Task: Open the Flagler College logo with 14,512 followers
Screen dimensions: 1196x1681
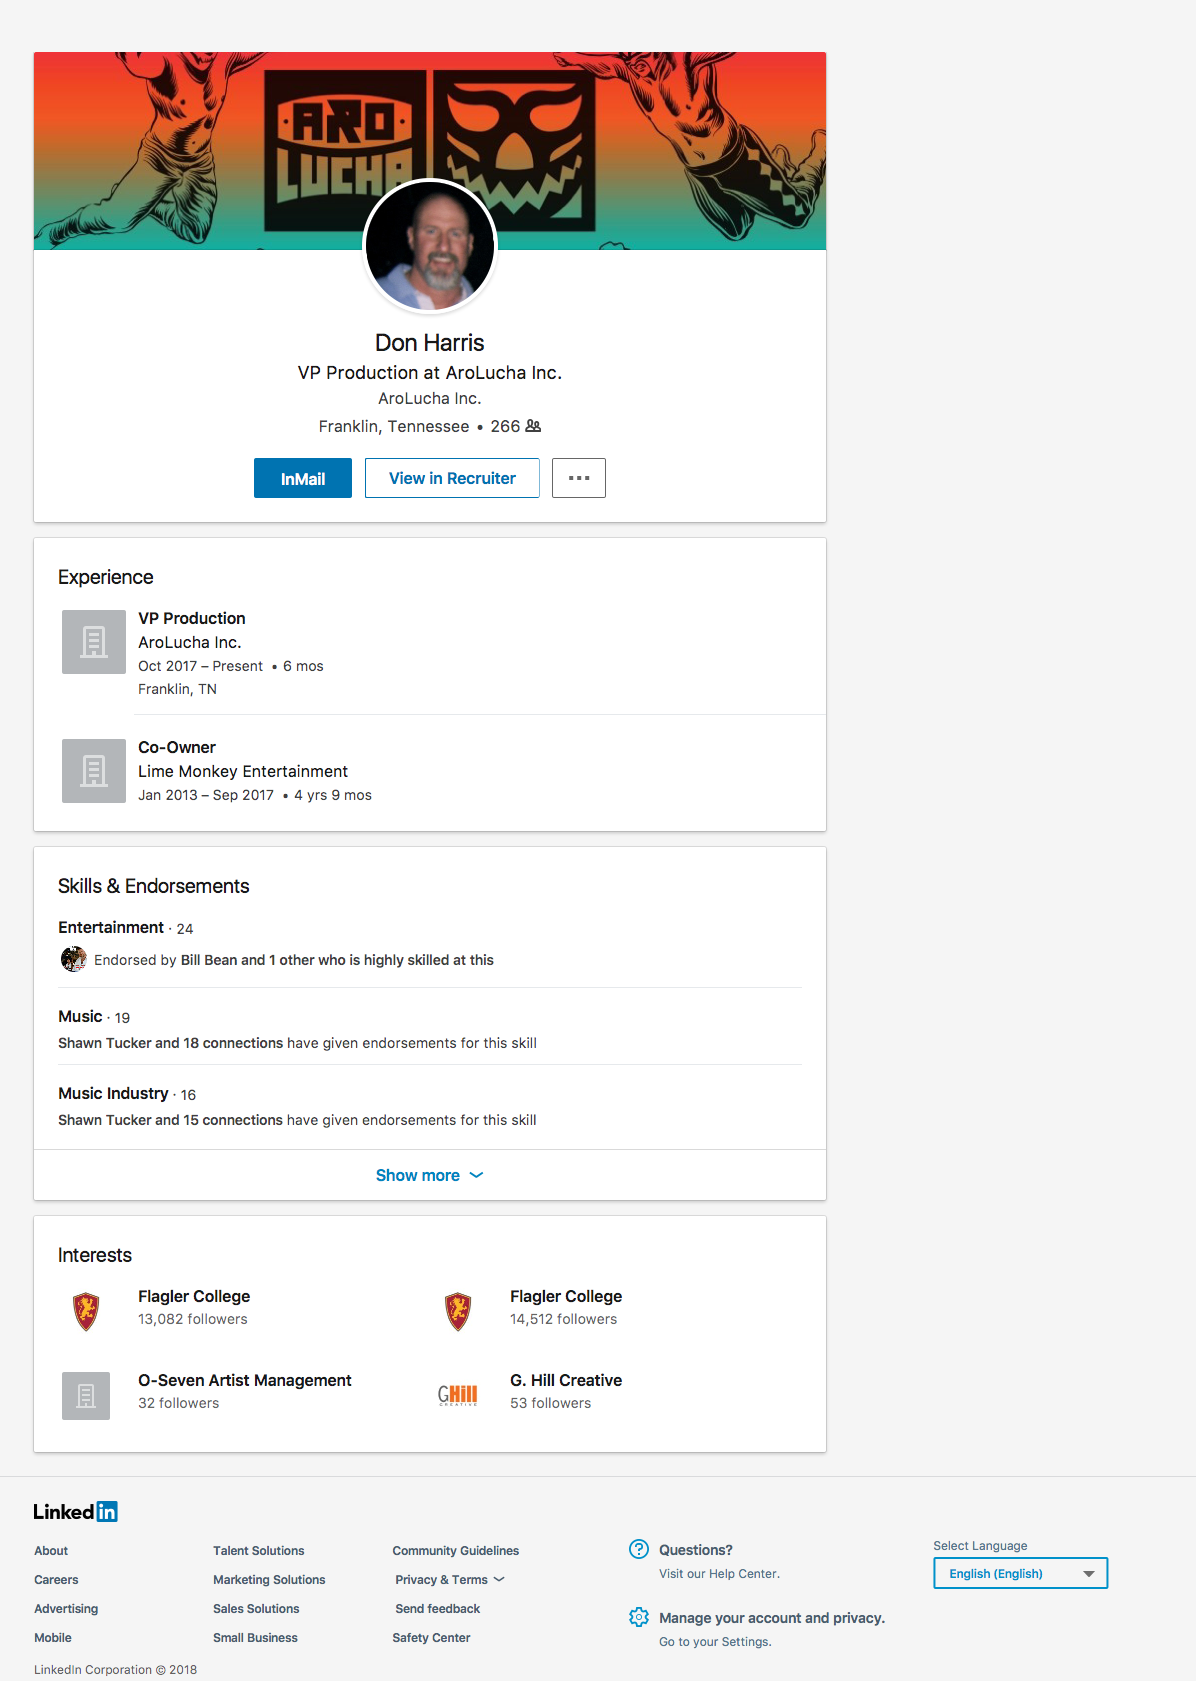Action: pos(458,1311)
